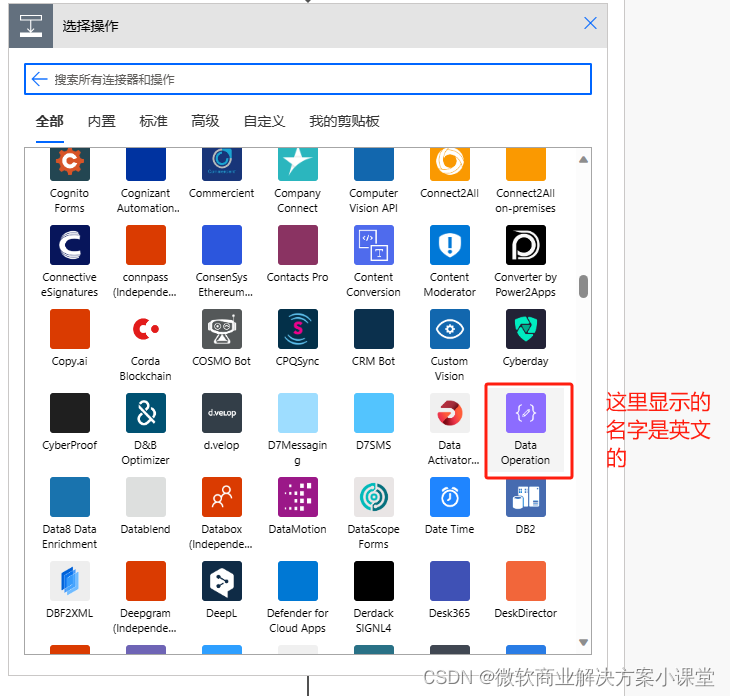Open the Contacts Pro connector

pyautogui.click(x=297, y=245)
